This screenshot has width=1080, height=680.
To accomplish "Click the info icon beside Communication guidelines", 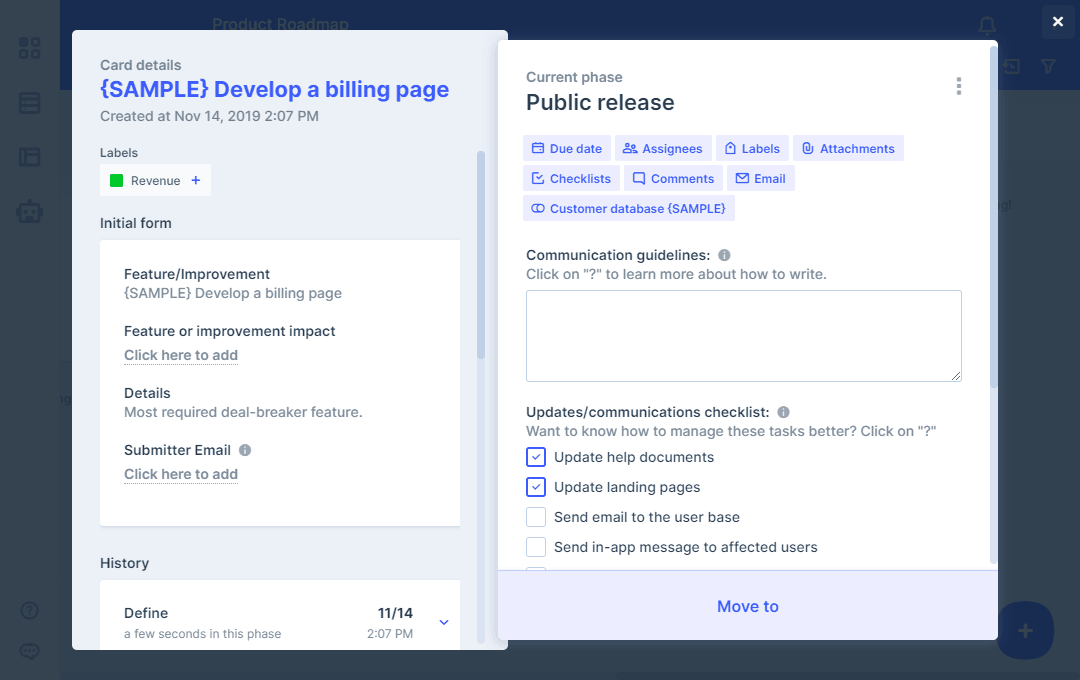I will coord(724,255).
